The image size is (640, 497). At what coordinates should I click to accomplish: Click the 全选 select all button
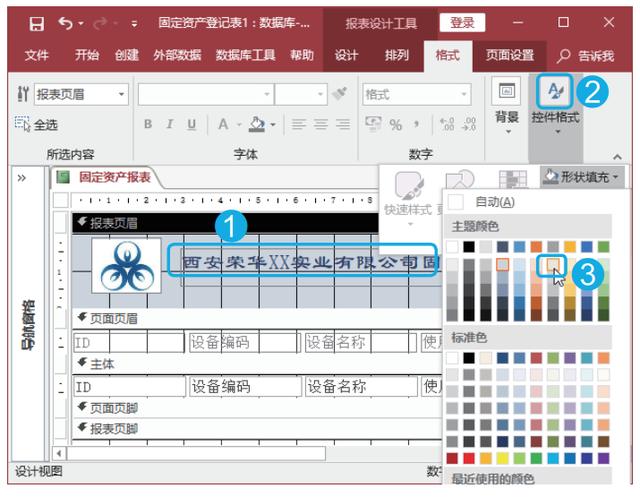click(x=36, y=124)
